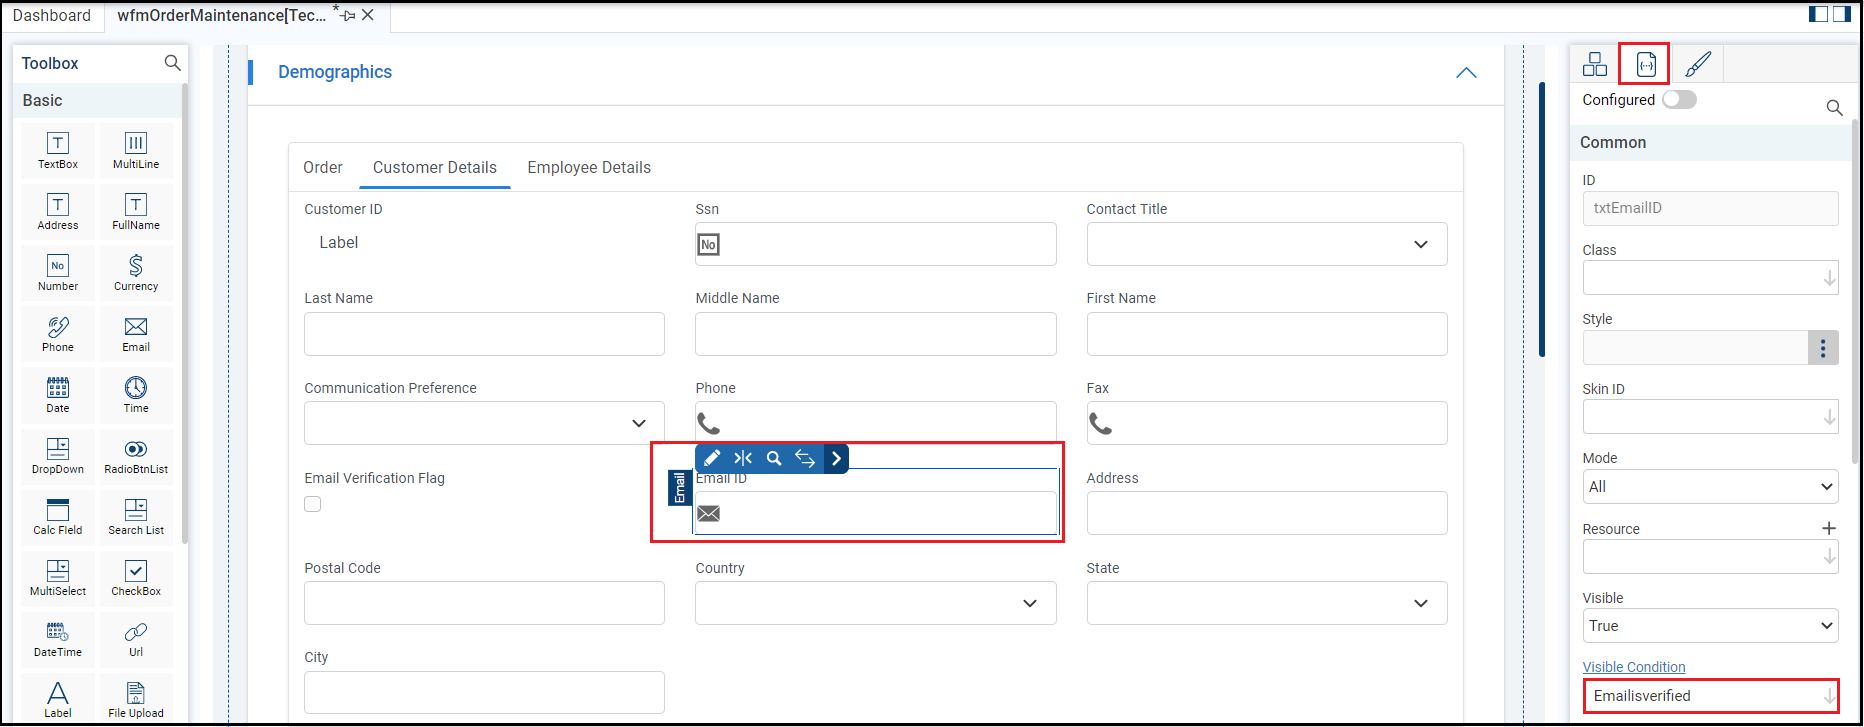Expand the Mode dropdown showing All
The height and width of the screenshot is (727, 1864).
pyautogui.click(x=1709, y=487)
